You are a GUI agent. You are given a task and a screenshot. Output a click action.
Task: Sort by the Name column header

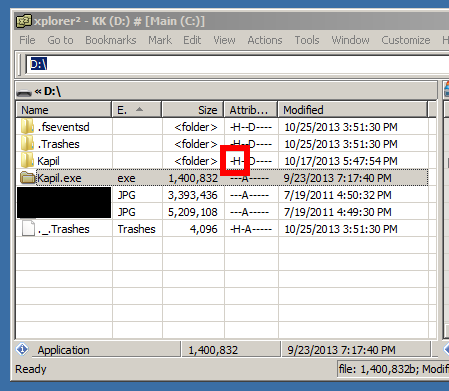pyautogui.click(x=63, y=110)
